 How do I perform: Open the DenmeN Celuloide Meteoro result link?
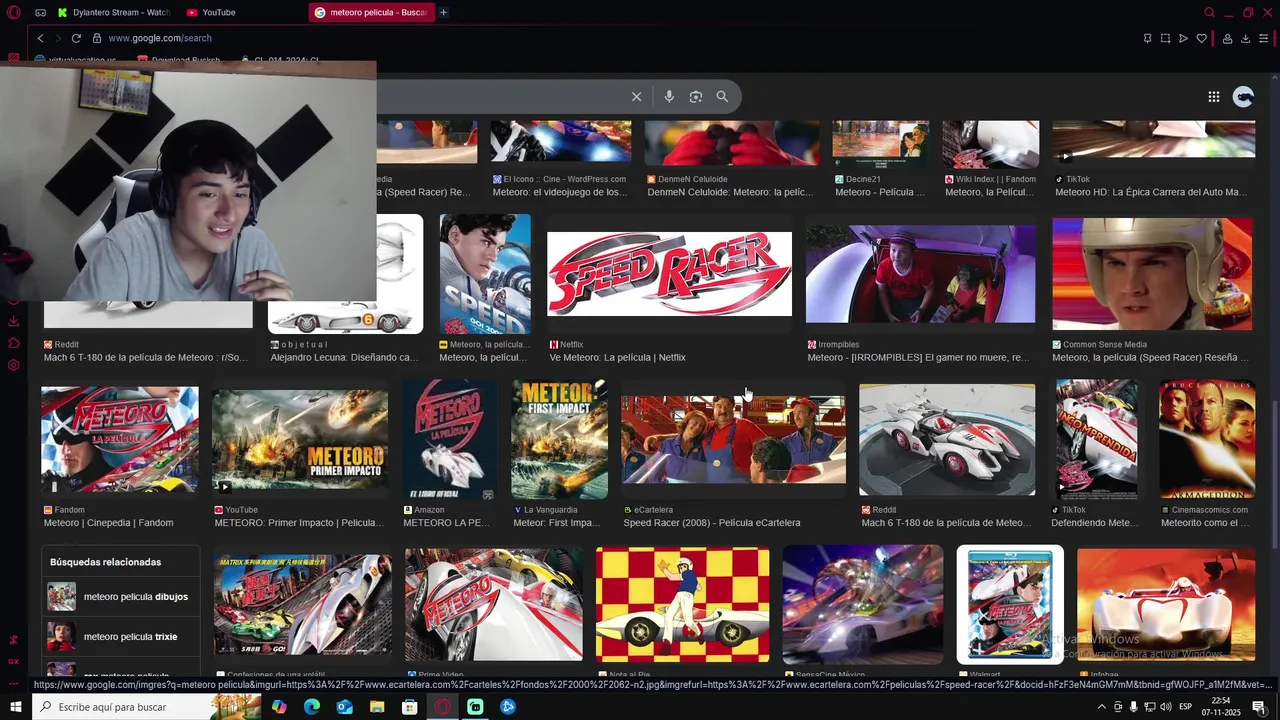pyautogui.click(x=730, y=192)
